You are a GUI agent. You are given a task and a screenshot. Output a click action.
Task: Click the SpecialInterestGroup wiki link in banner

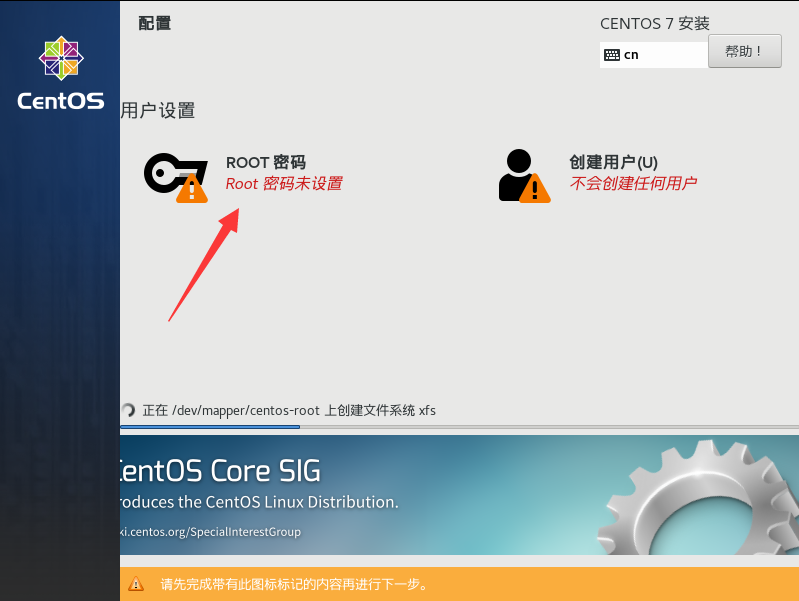click(210, 532)
